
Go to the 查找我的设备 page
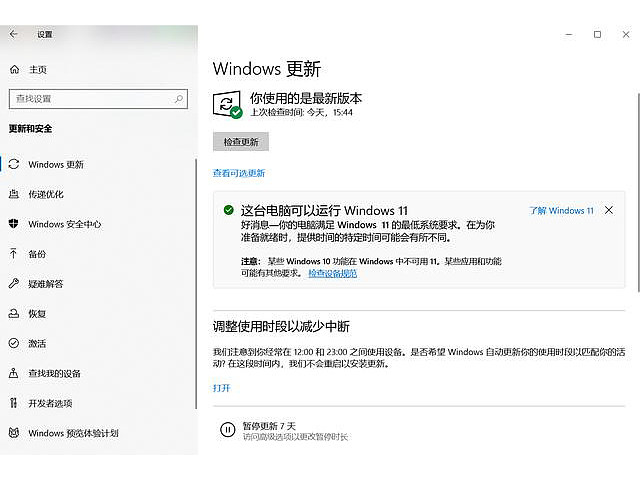tap(55, 373)
